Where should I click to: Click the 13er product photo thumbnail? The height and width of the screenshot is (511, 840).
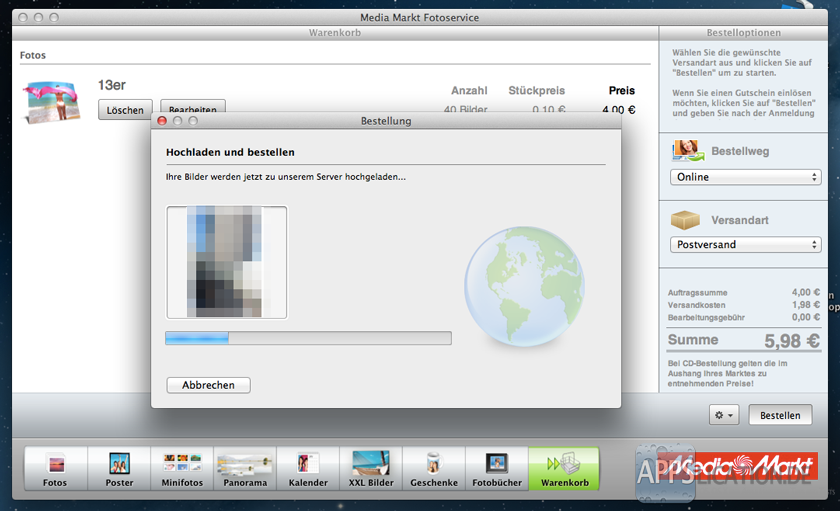tap(51, 102)
